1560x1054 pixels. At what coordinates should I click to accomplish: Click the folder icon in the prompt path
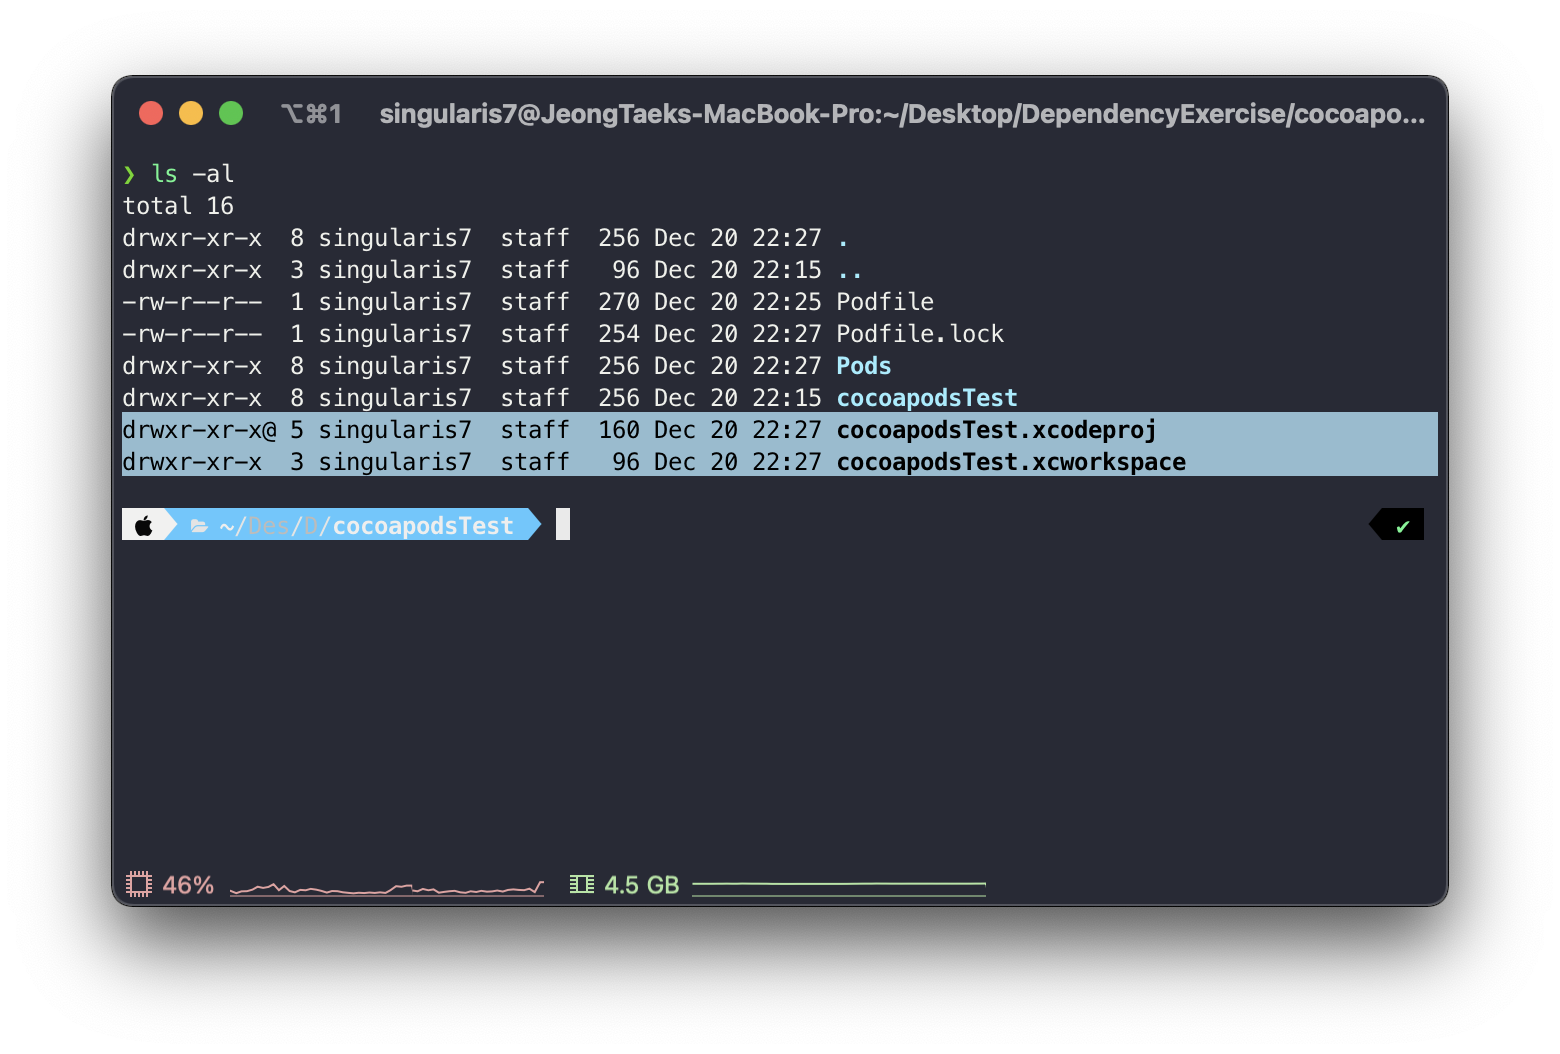click(x=199, y=526)
